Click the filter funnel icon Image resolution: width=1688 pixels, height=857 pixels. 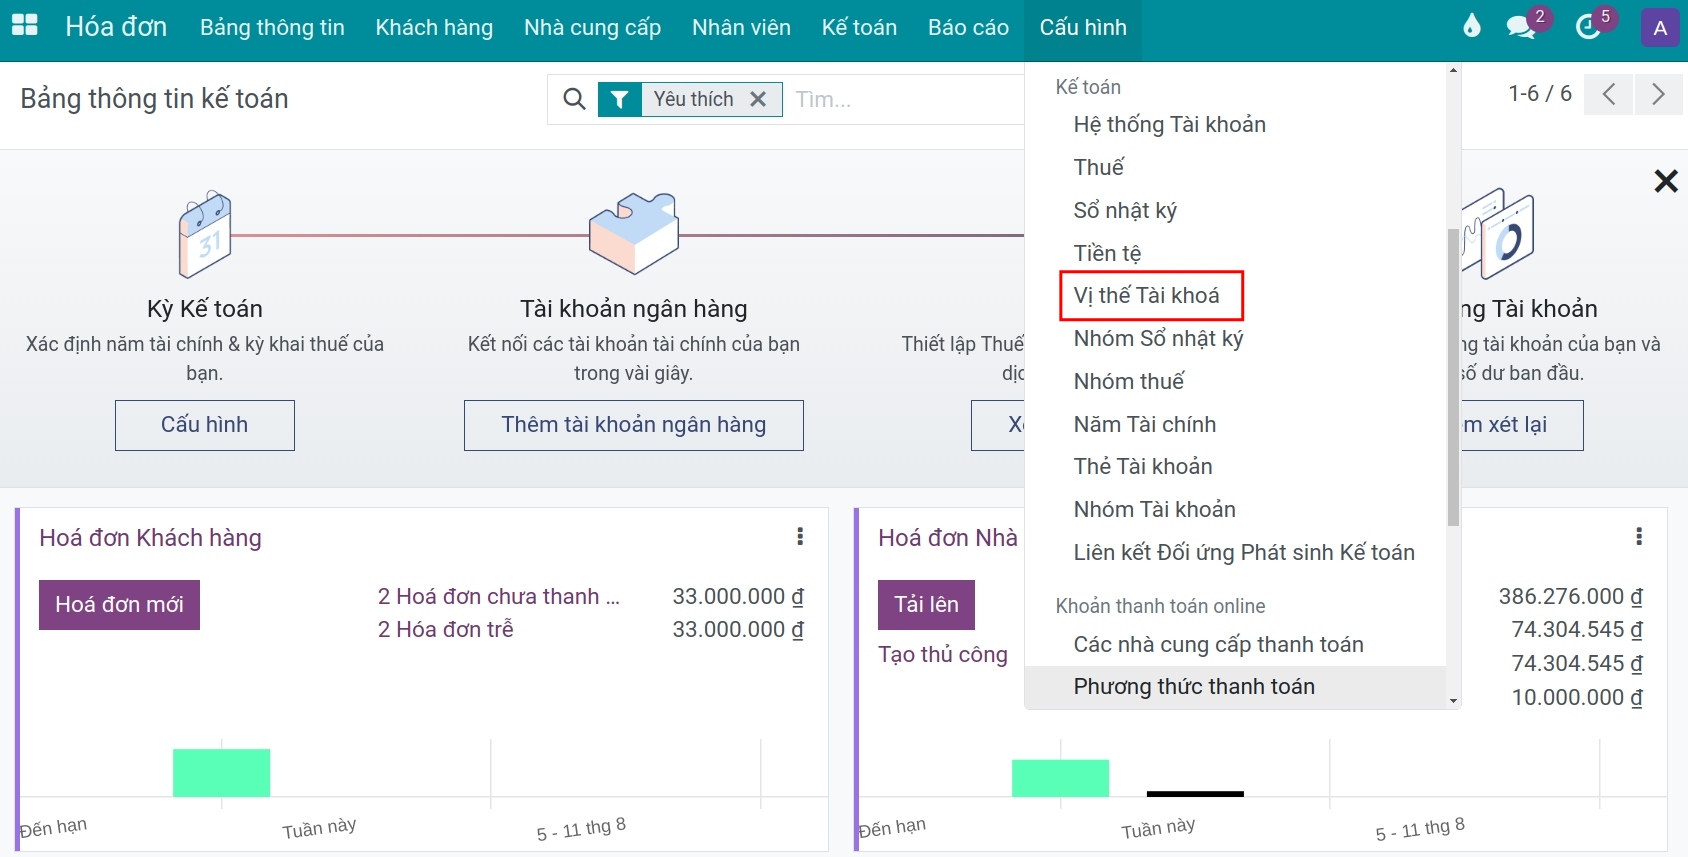tap(620, 99)
